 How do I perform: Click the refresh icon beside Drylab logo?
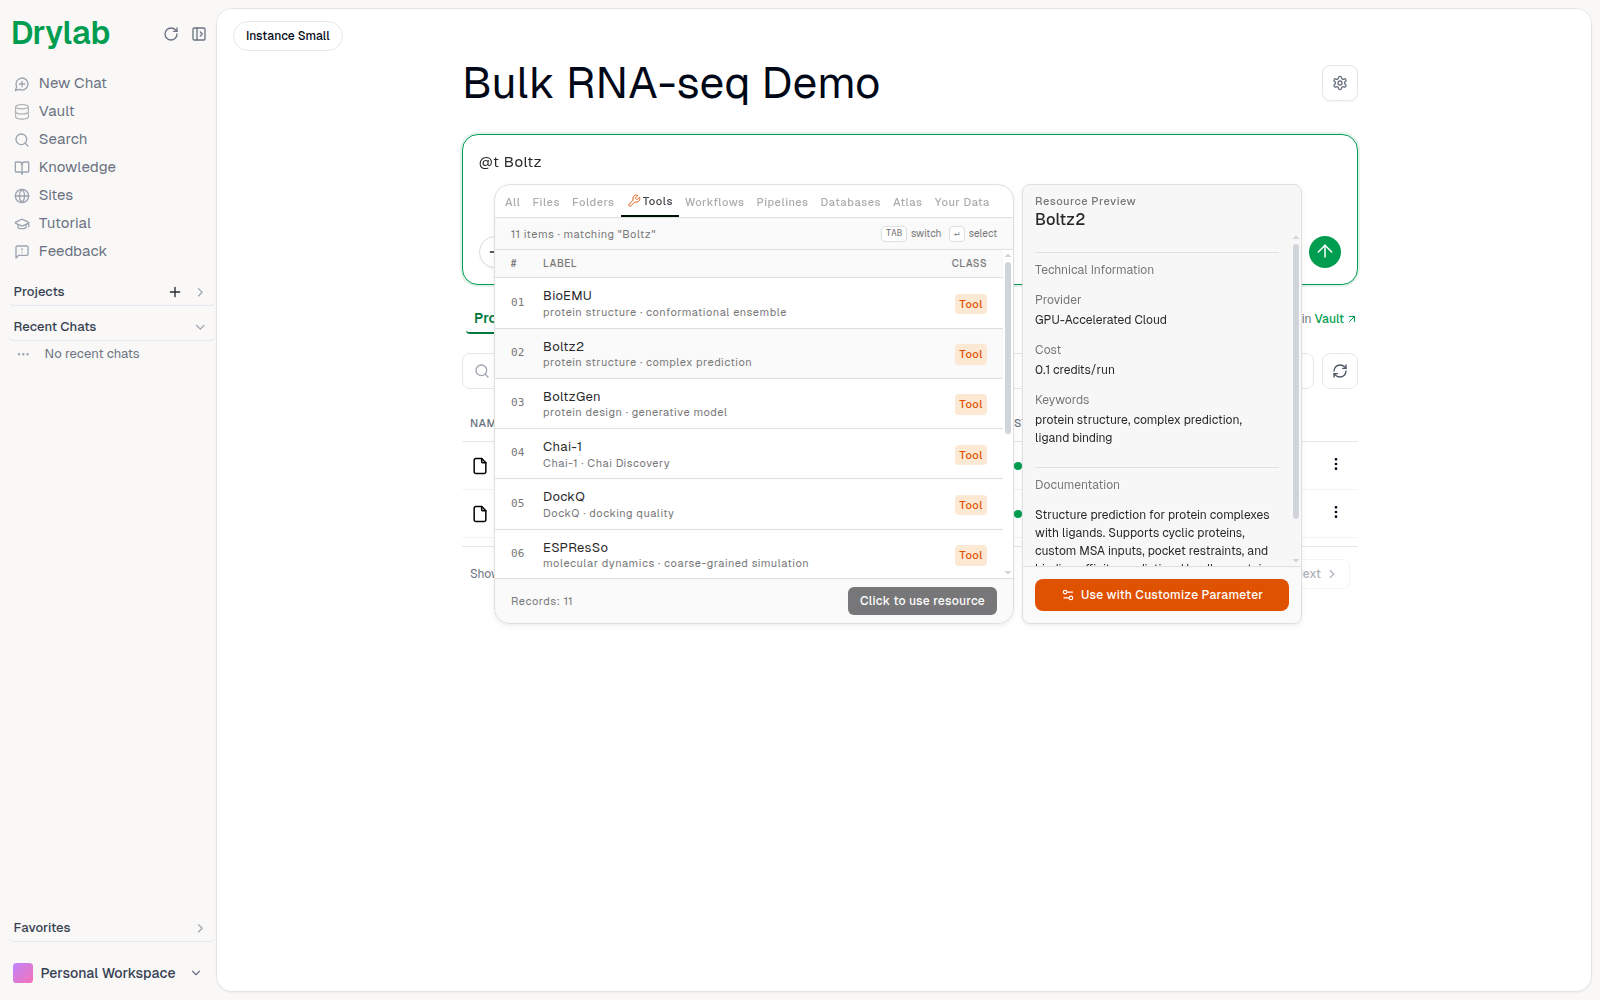click(x=171, y=34)
